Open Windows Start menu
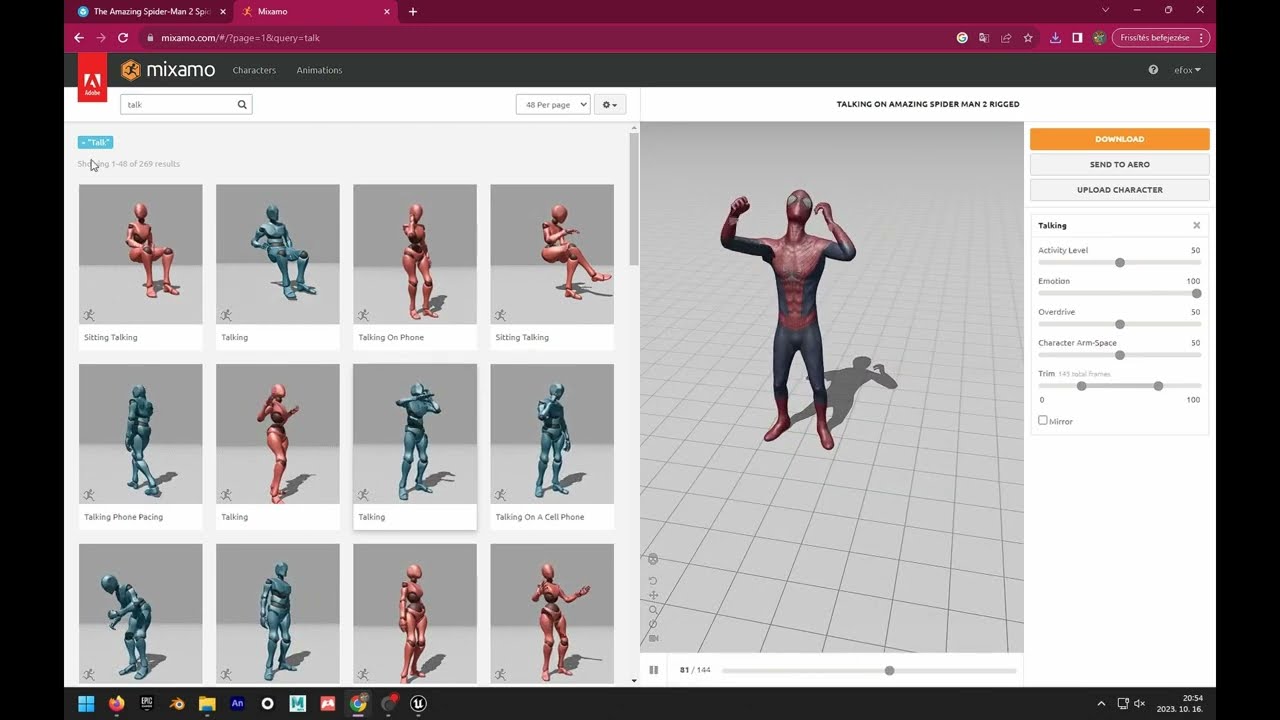This screenshot has width=1280, height=720. coord(86,703)
